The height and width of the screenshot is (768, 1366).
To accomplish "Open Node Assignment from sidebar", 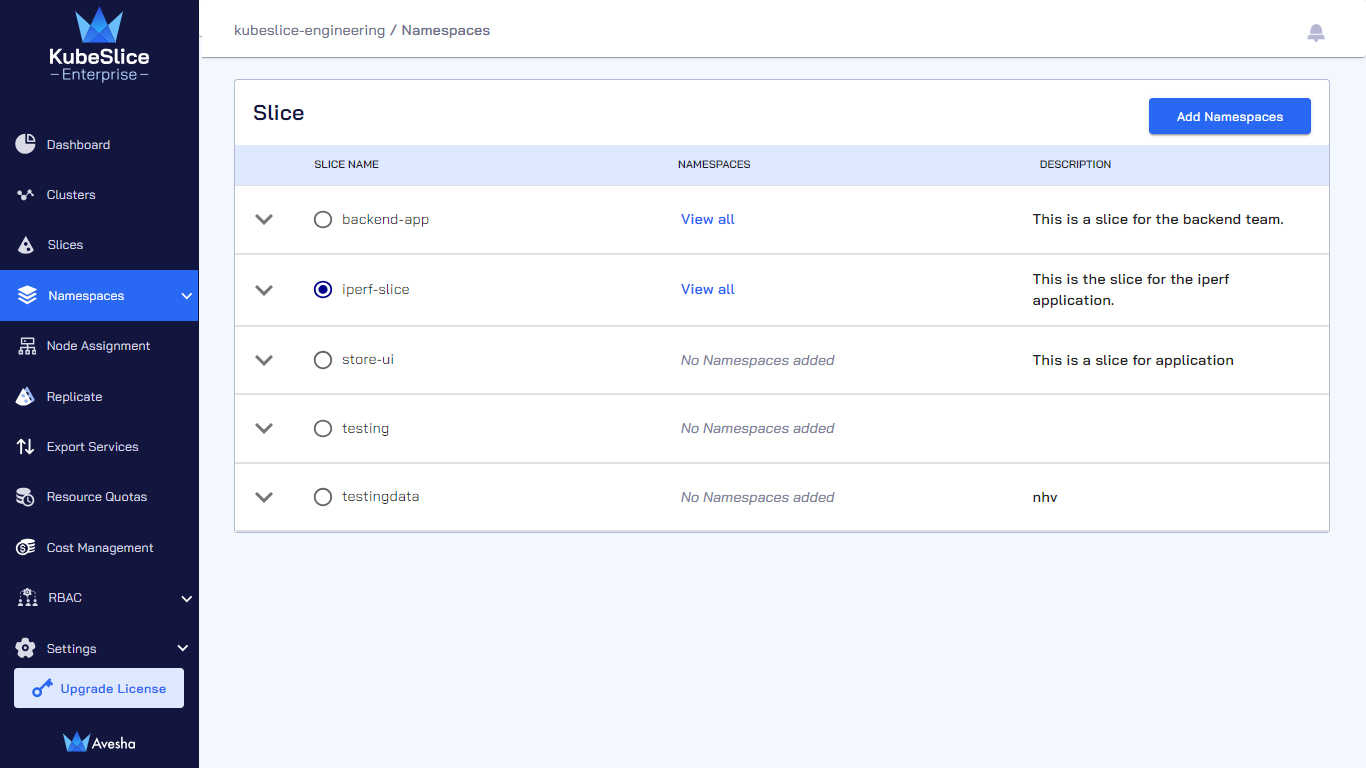I will 99,346.
